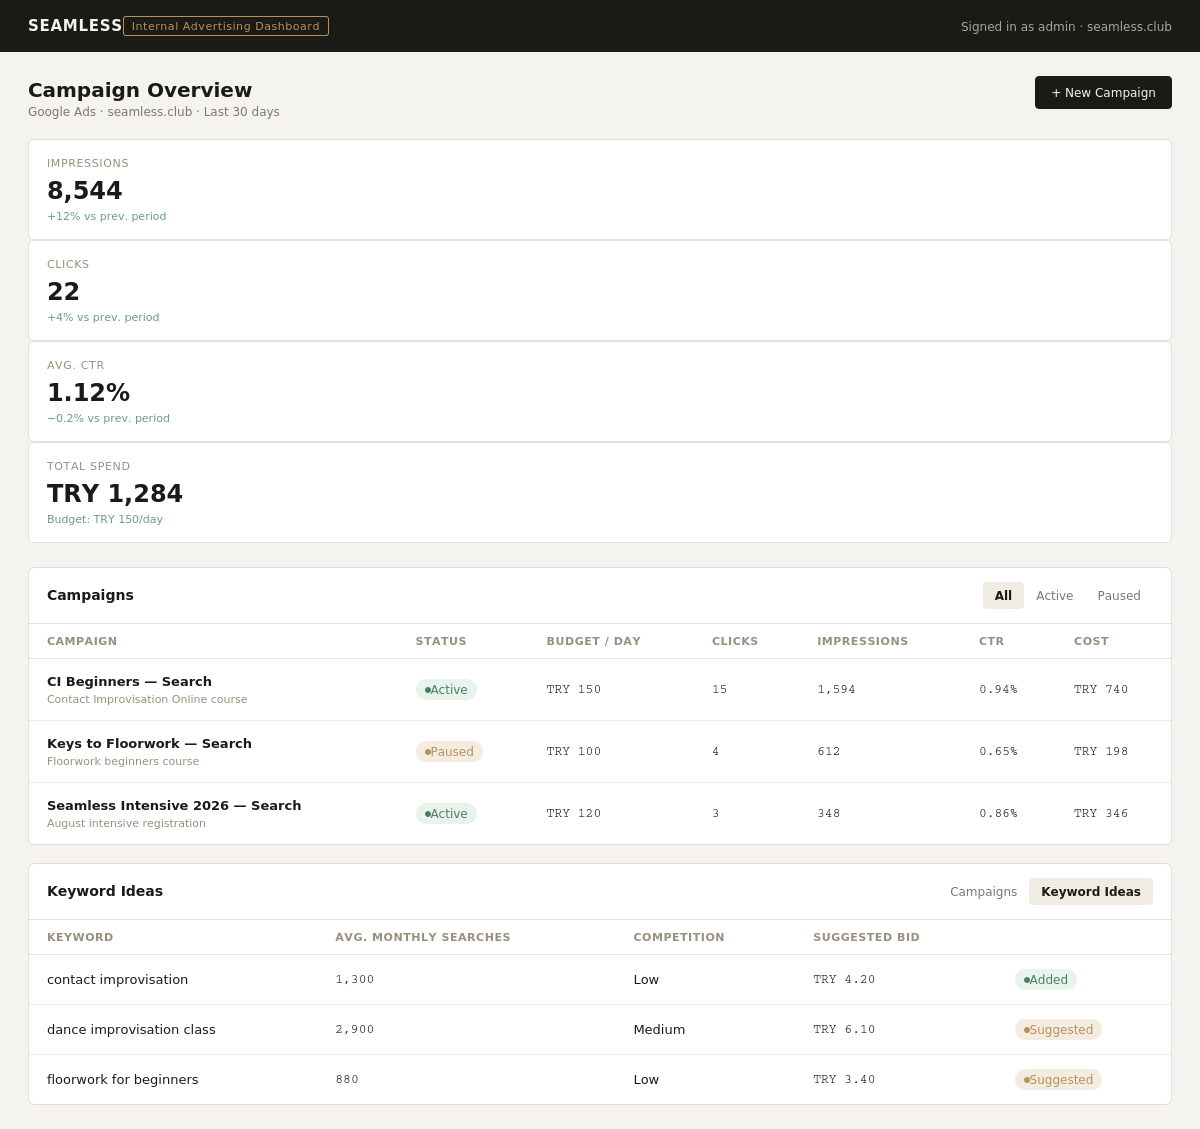Viewport: 1200px width, 1129px height.
Task: Click the TRY 740 cost cell
Action: coord(1101,690)
